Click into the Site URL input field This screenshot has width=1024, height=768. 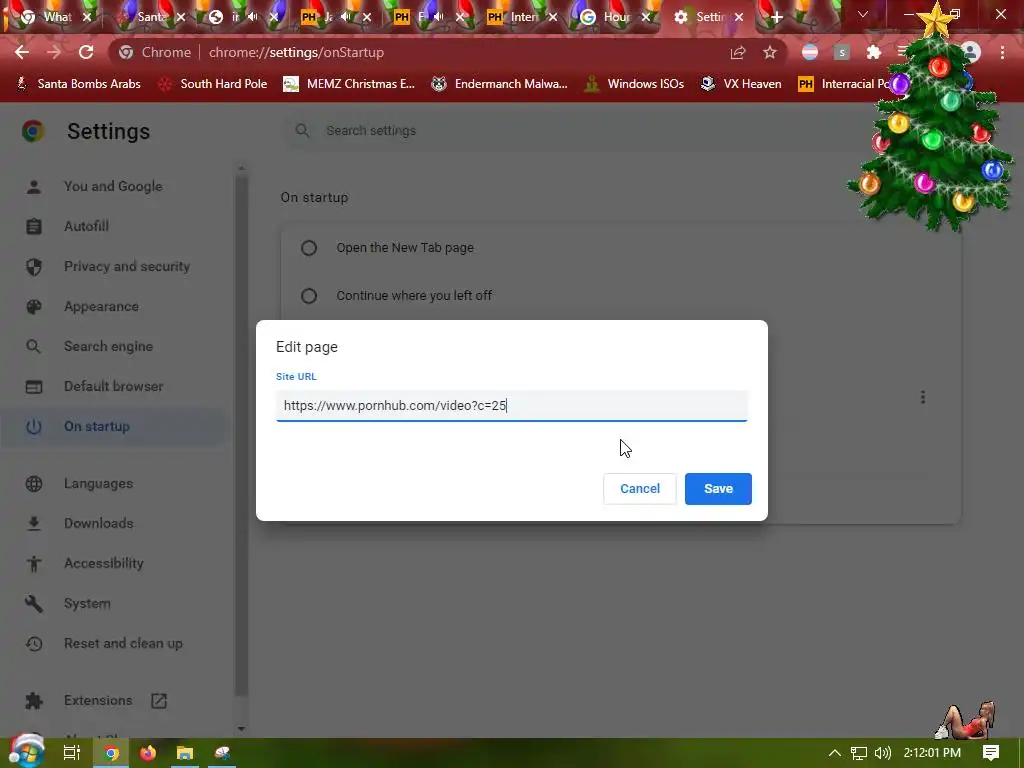tap(511, 406)
